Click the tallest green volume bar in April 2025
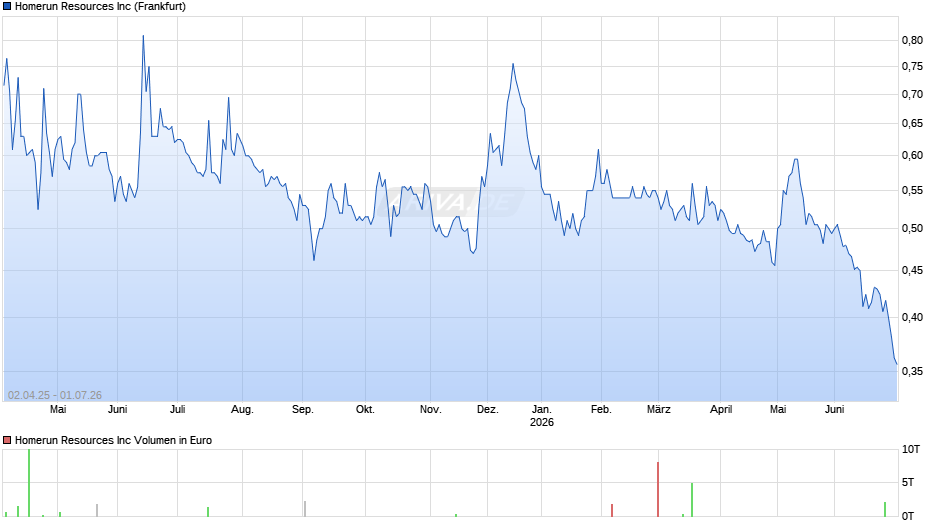 point(29,482)
